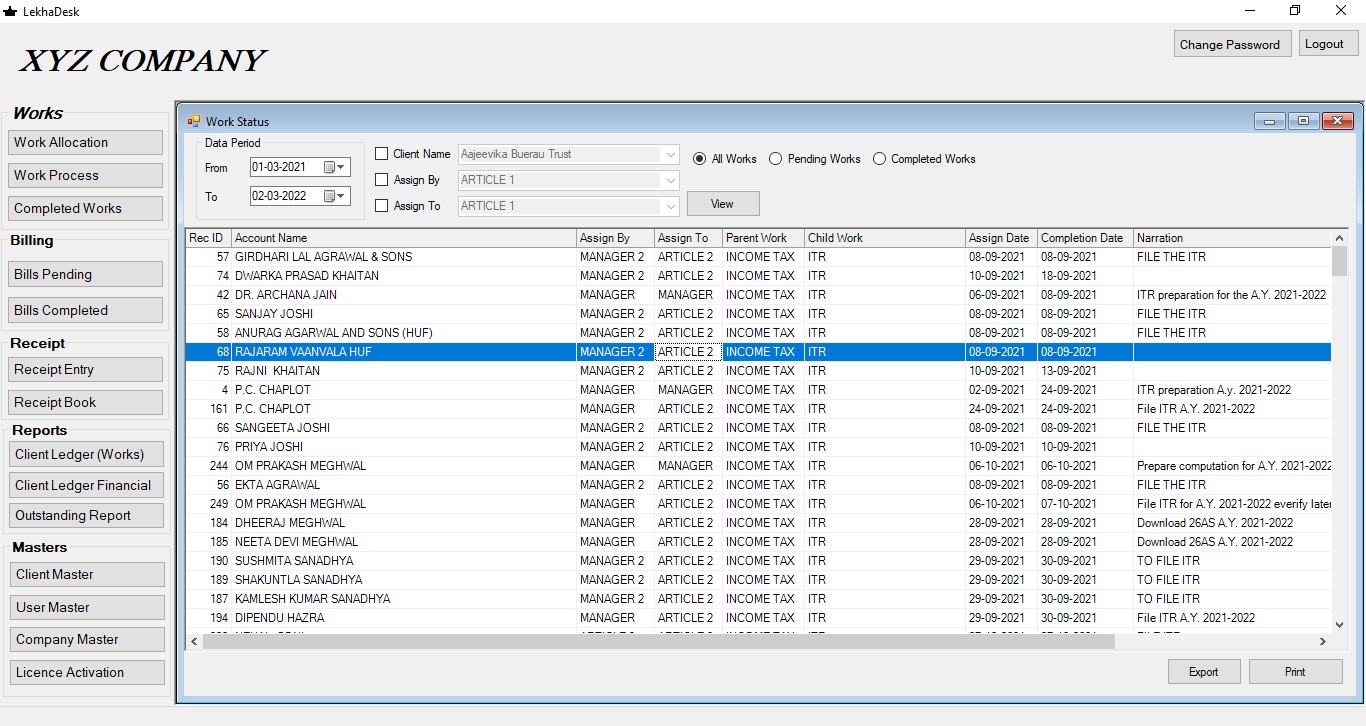Click the Work Status window icon

coord(194,121)
